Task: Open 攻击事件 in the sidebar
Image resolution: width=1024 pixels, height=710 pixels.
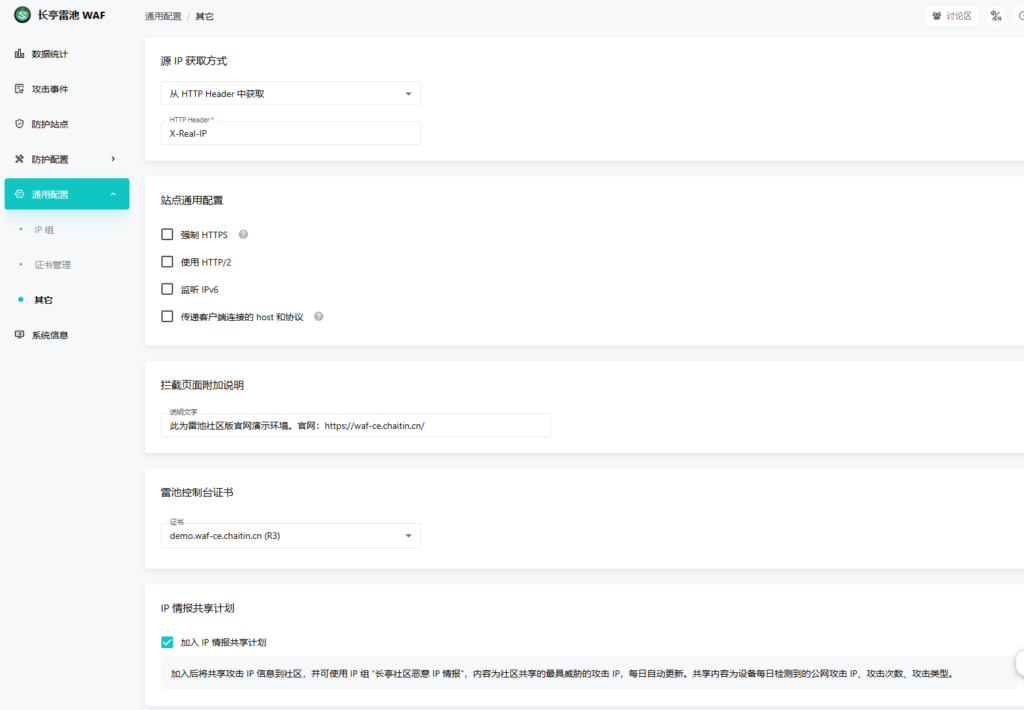Action: point(67,89)
